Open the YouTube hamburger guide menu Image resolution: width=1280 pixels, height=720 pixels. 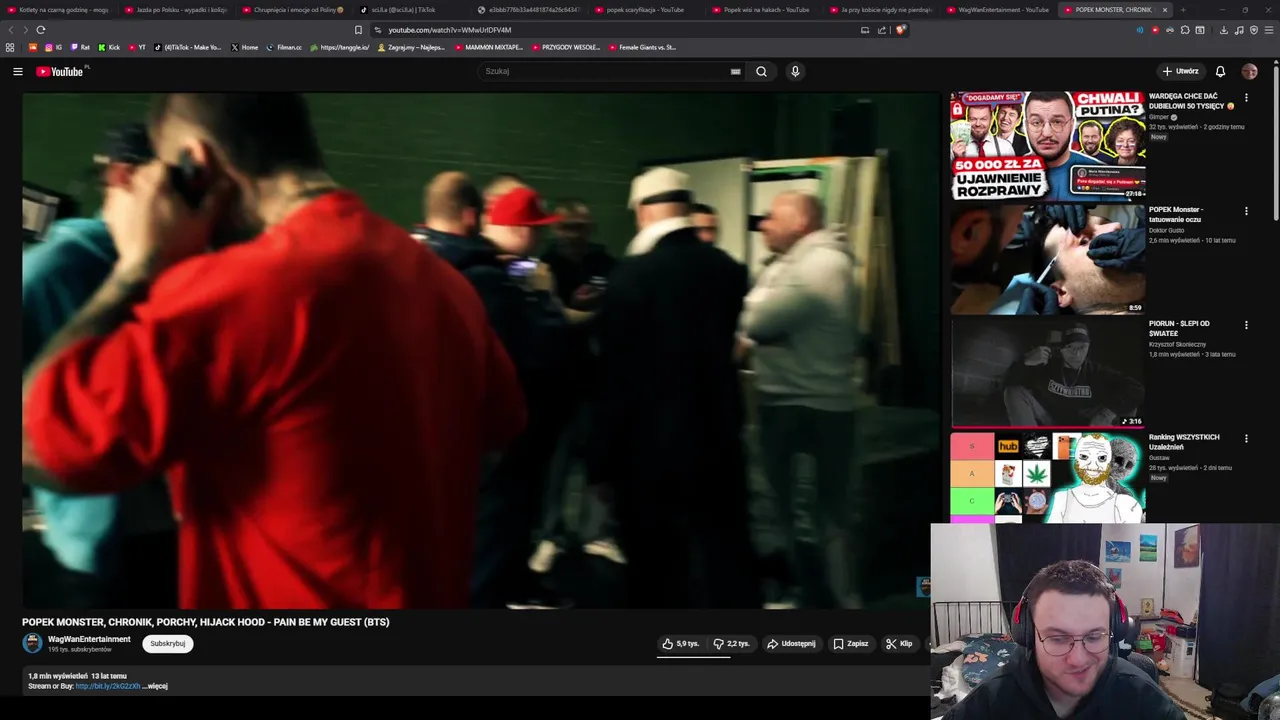tap(17, 71)
